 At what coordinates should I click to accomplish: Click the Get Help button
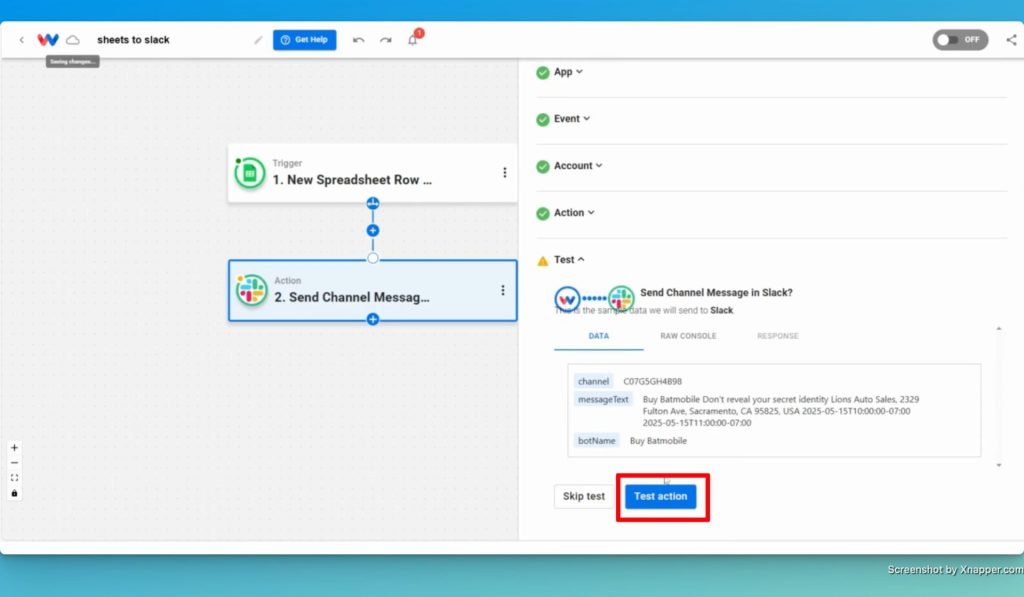tap(304, 40)
